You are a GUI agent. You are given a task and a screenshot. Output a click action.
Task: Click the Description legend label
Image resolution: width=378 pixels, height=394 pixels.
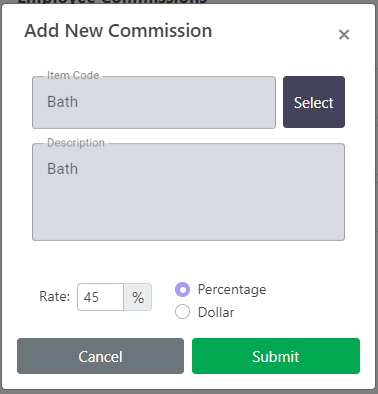pyautogui.click(x=76, y=143)
